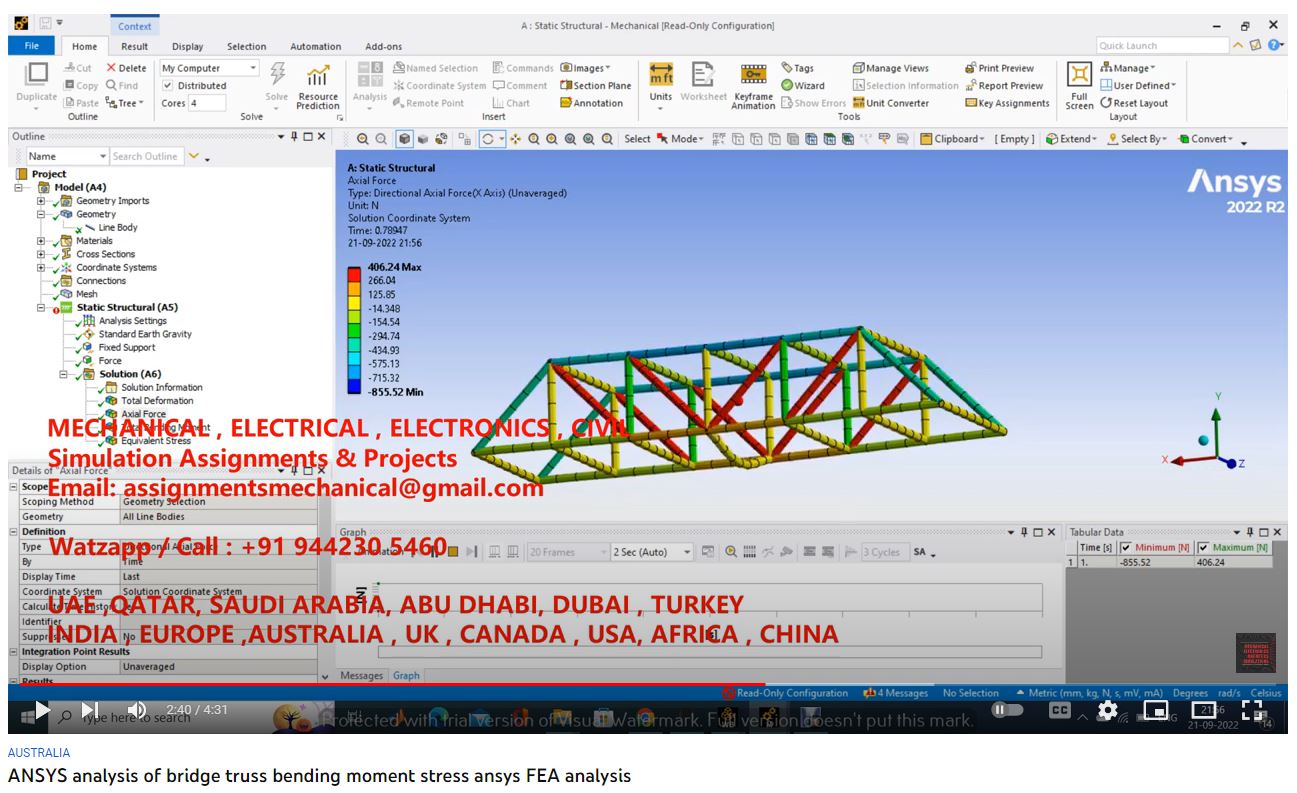1297x793 pixels.
Task: Open the File menu
Action: pos(32,46)
